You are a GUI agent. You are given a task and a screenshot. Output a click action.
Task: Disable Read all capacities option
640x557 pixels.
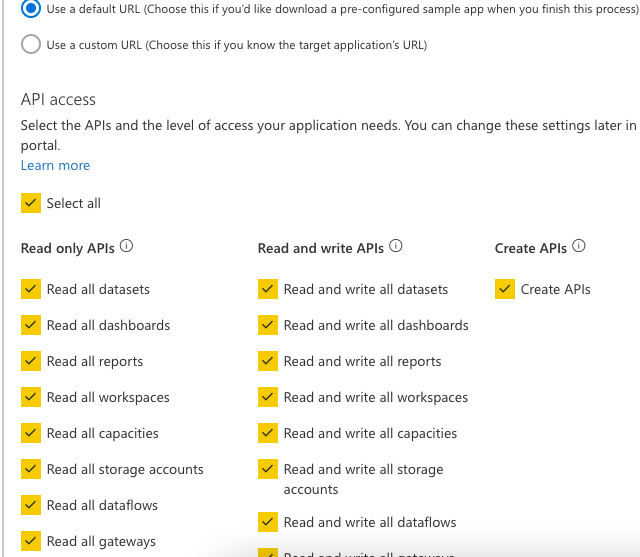tap(31, 433)
